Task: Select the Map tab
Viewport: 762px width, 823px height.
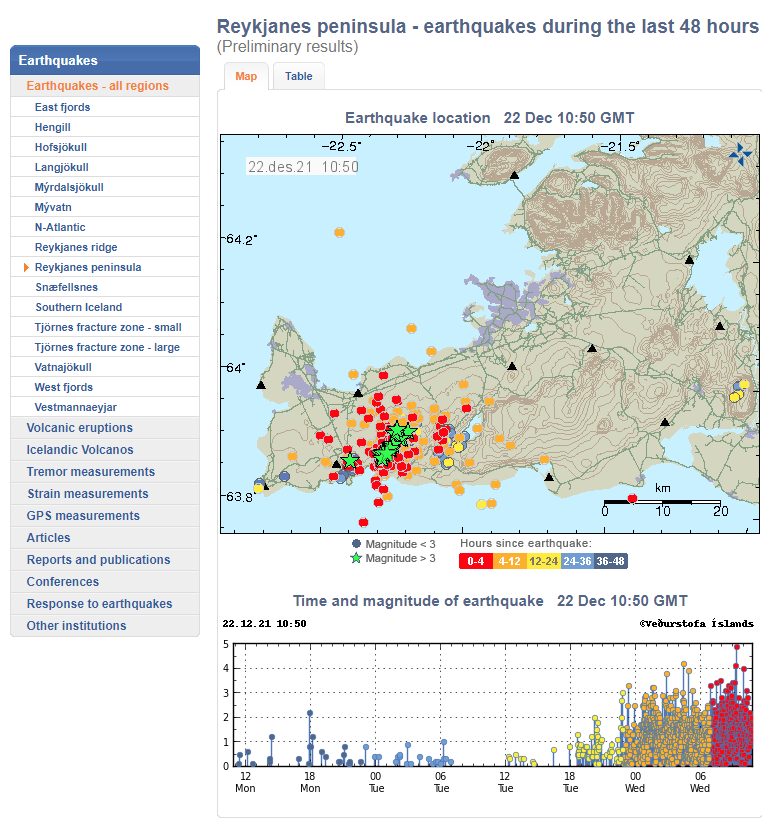Action: [x=245, y=76]
